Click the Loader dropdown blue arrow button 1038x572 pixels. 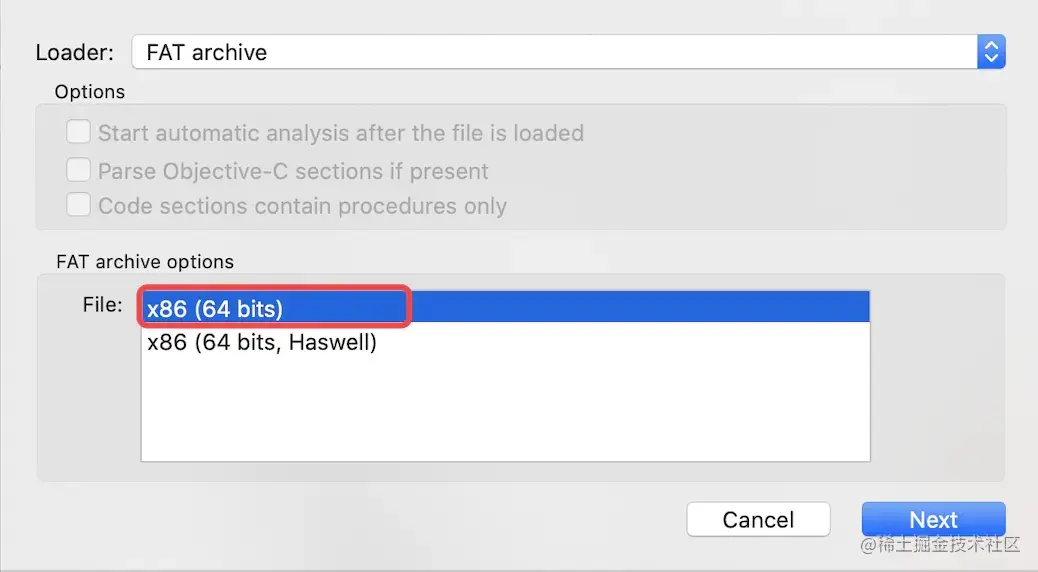pyautogui.click(x=990, y=52)
